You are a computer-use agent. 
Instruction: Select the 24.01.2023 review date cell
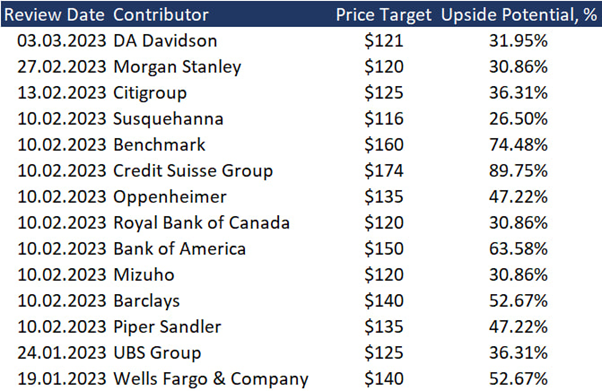click(61, 353)
